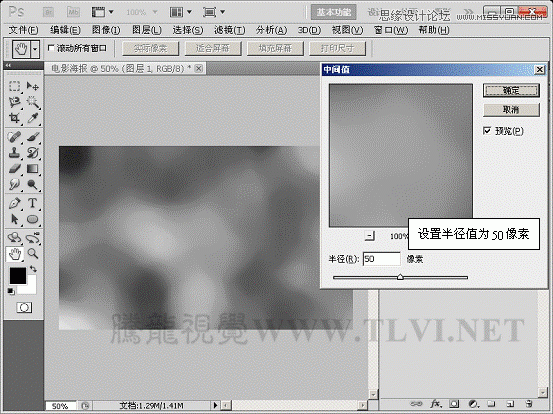Open the Hand tool preset picker arrow
The height and width of the screenshot is (414, 553).
click(x=35, y=49)
